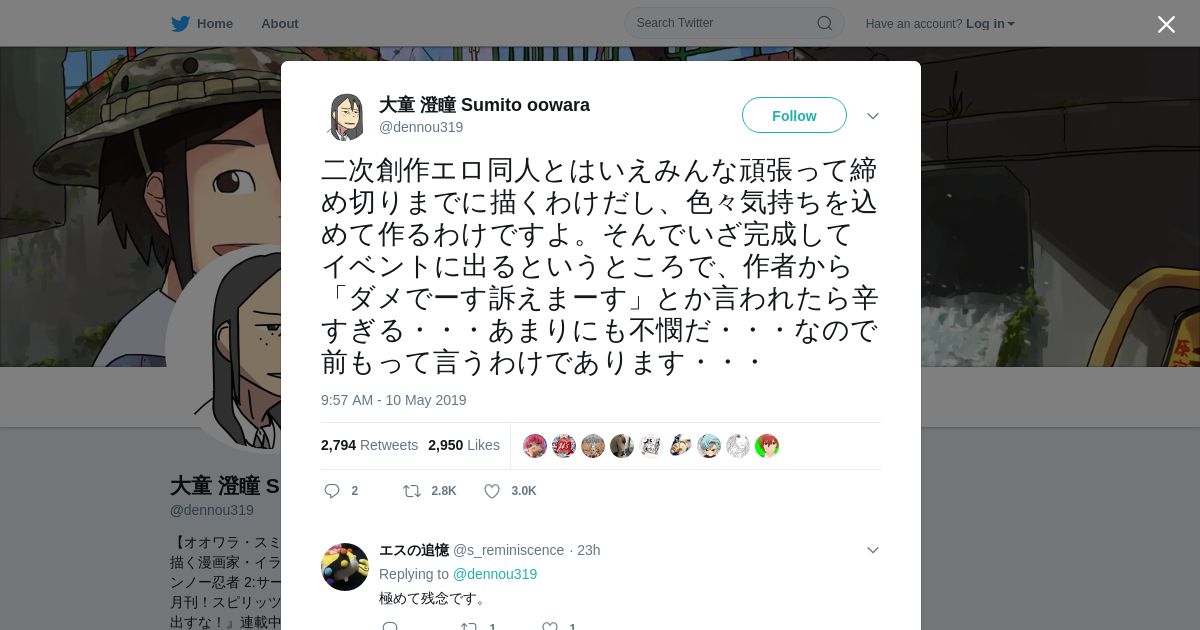Viewport: 1200px width, 630px height.
Task: Open the Log in dropdown
Action: [x=990, y=23]
